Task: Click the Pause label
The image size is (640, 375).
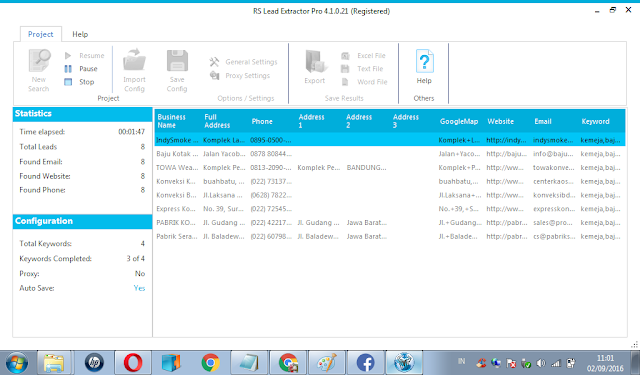Action: (x=88, y=69)
